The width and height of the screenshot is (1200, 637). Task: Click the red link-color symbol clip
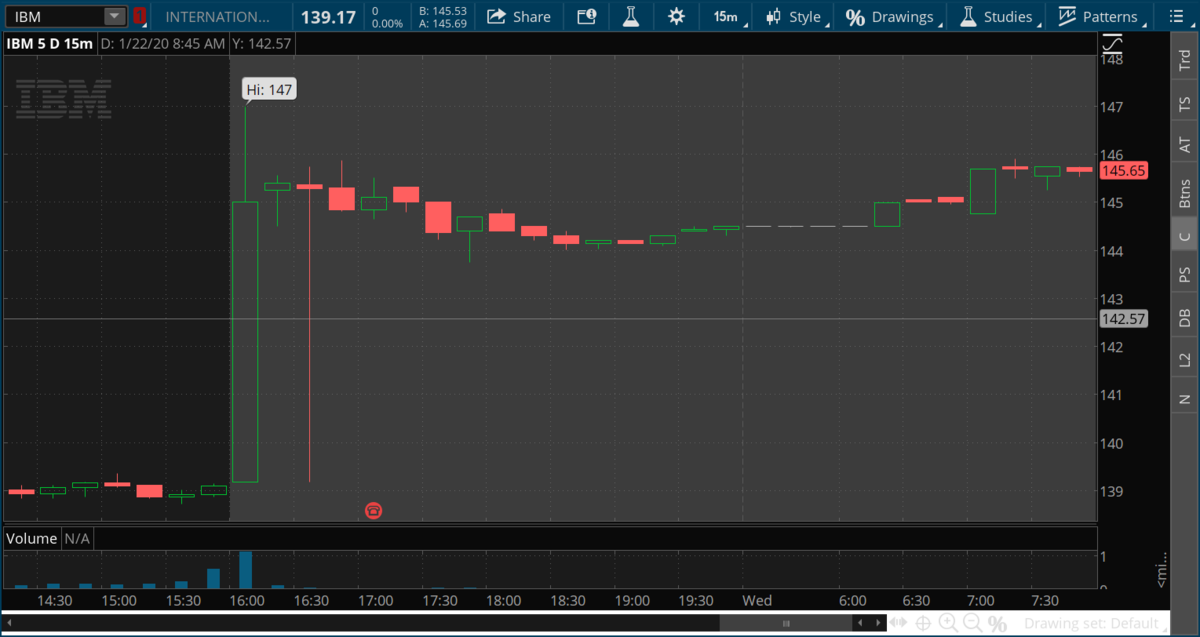tap(141, 16)
